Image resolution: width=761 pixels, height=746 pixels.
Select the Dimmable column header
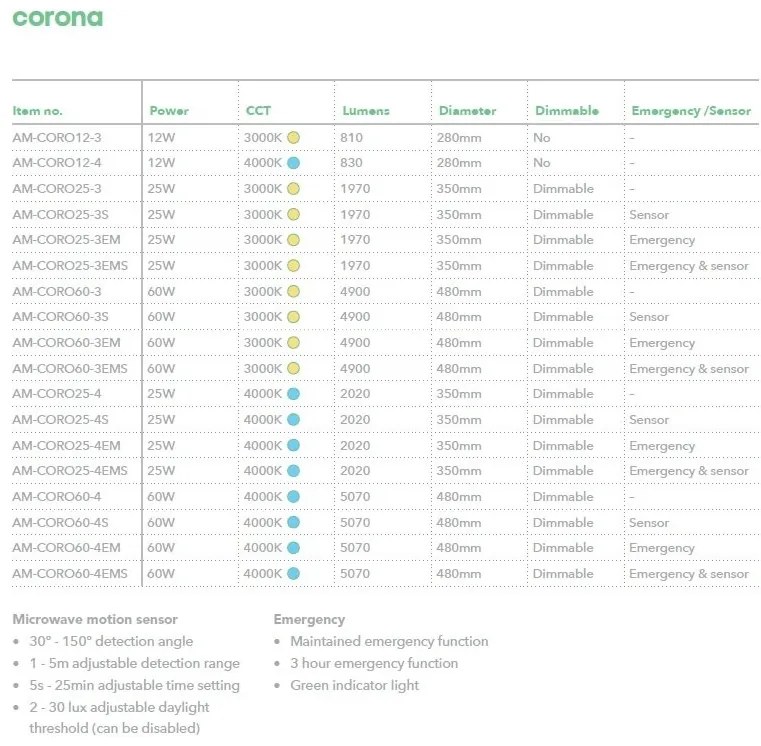567,111
